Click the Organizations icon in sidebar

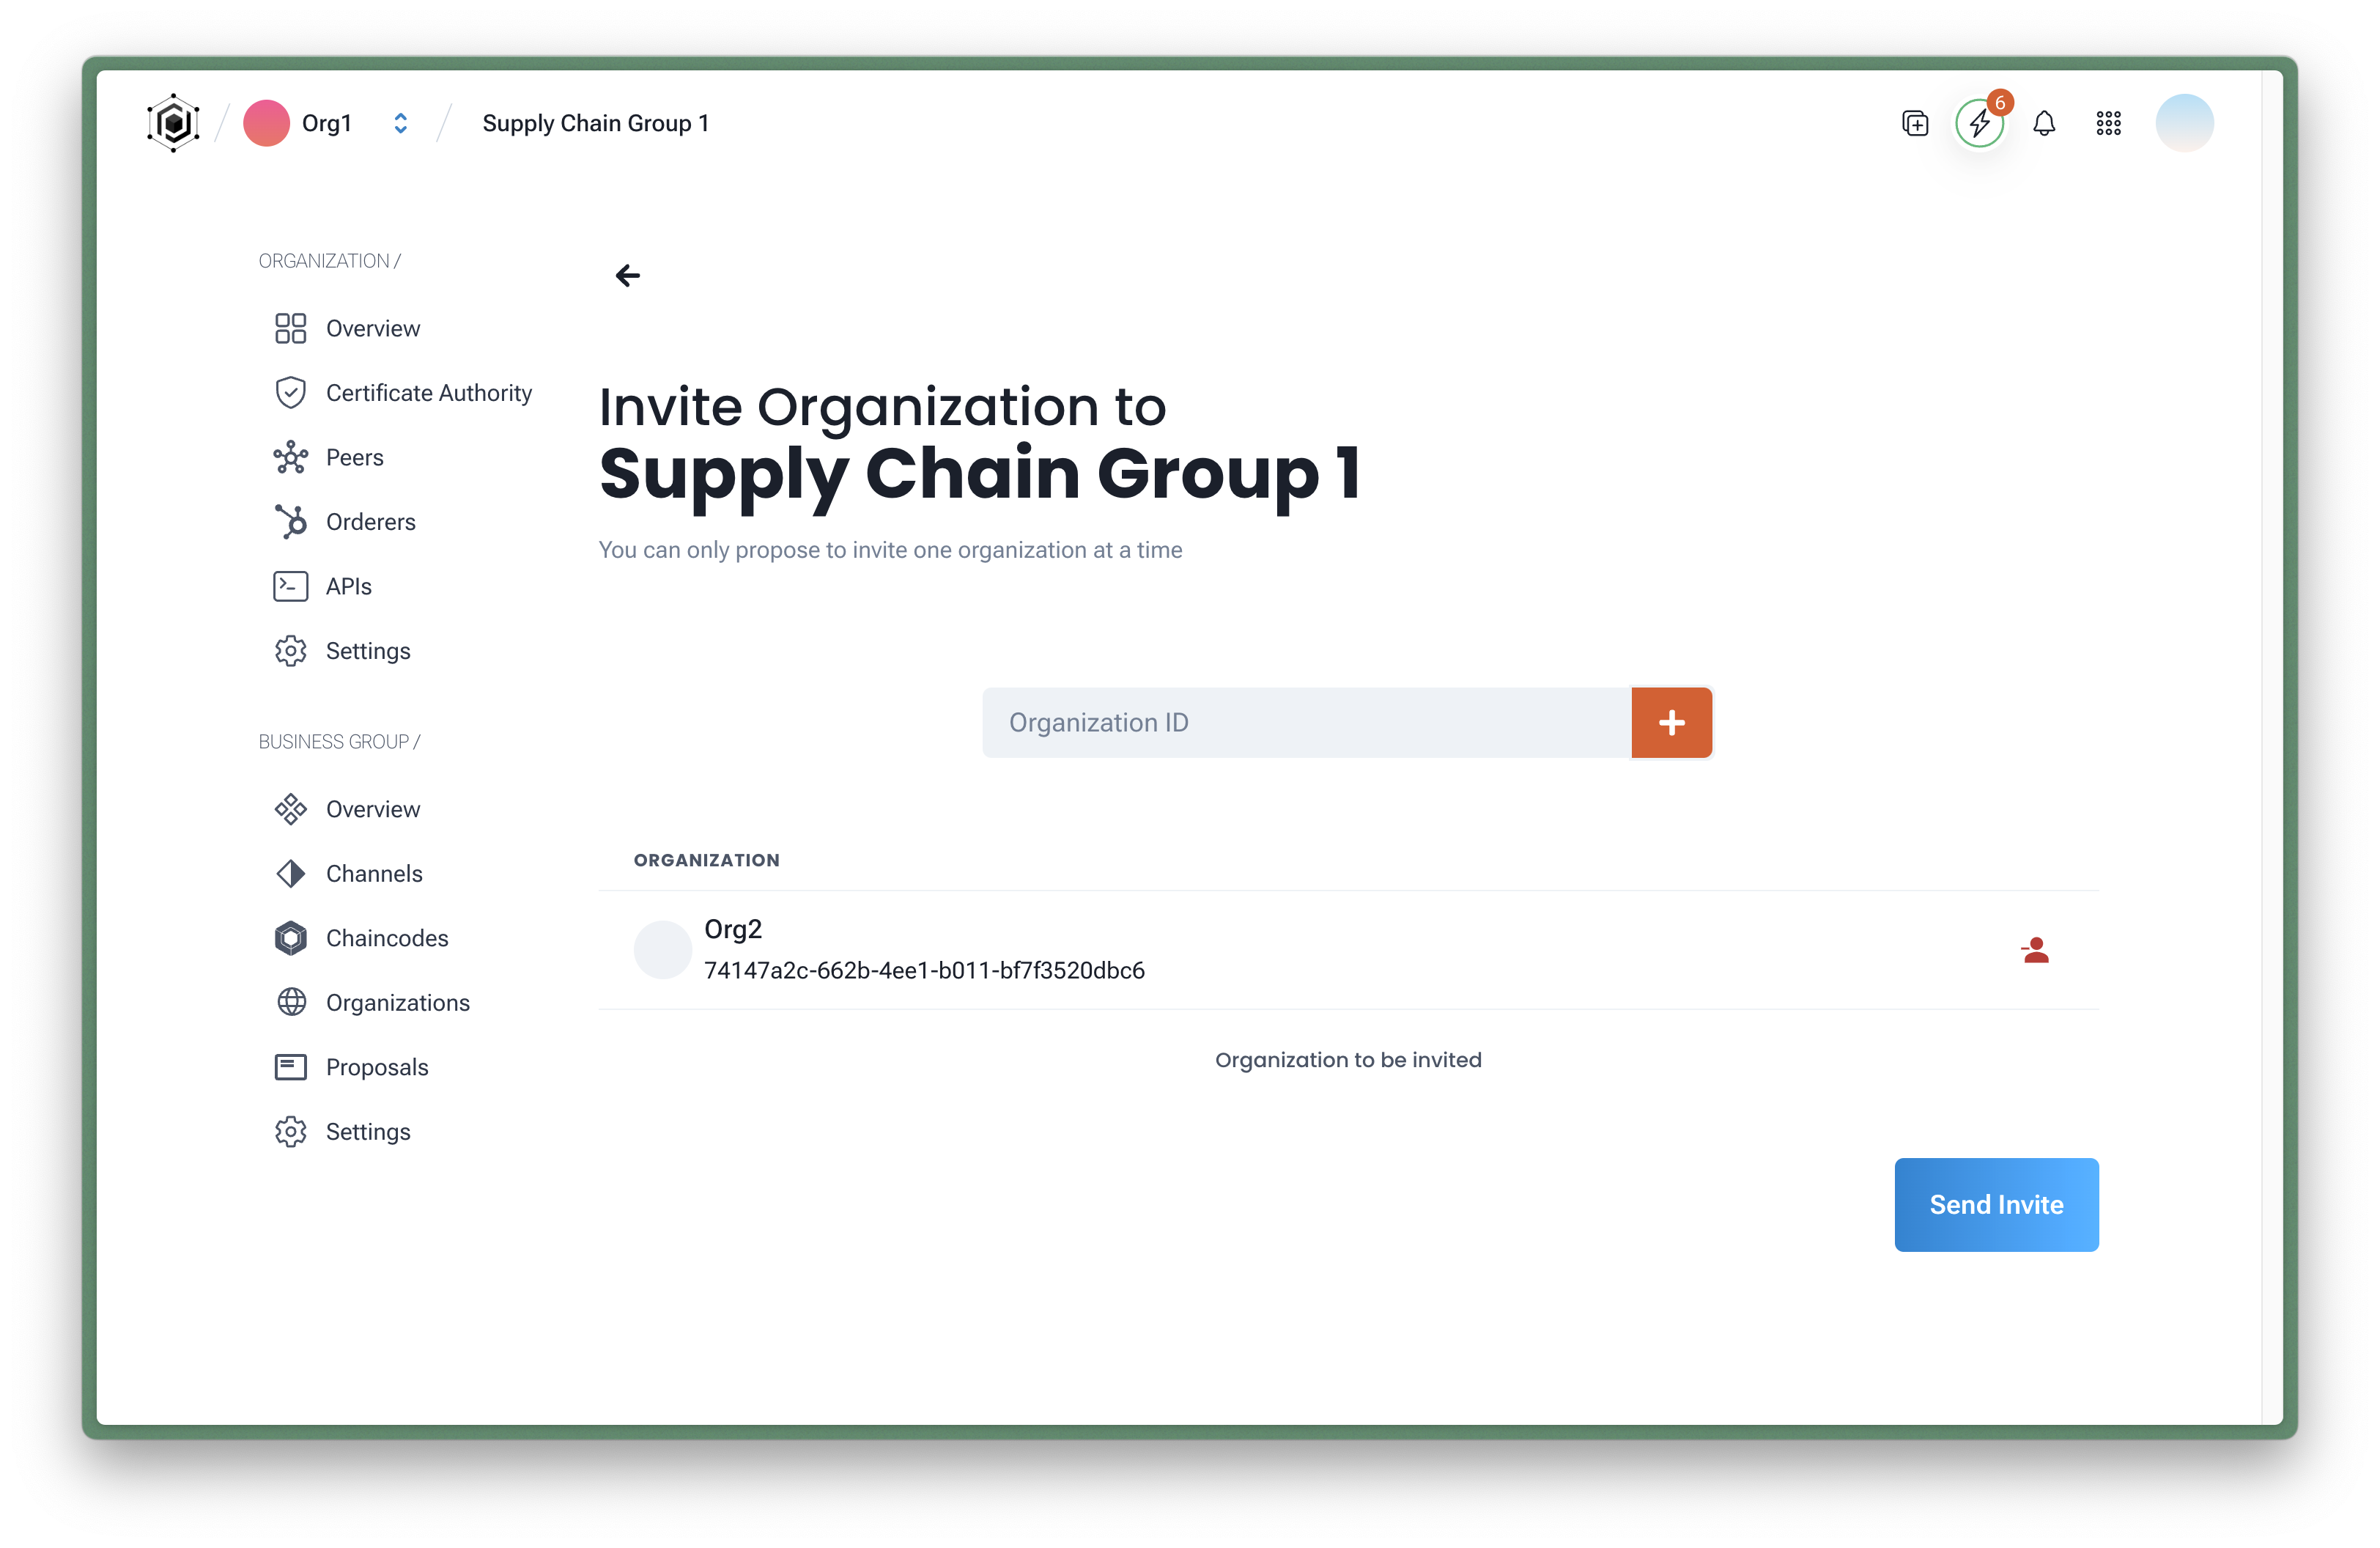click(289, 1001)
